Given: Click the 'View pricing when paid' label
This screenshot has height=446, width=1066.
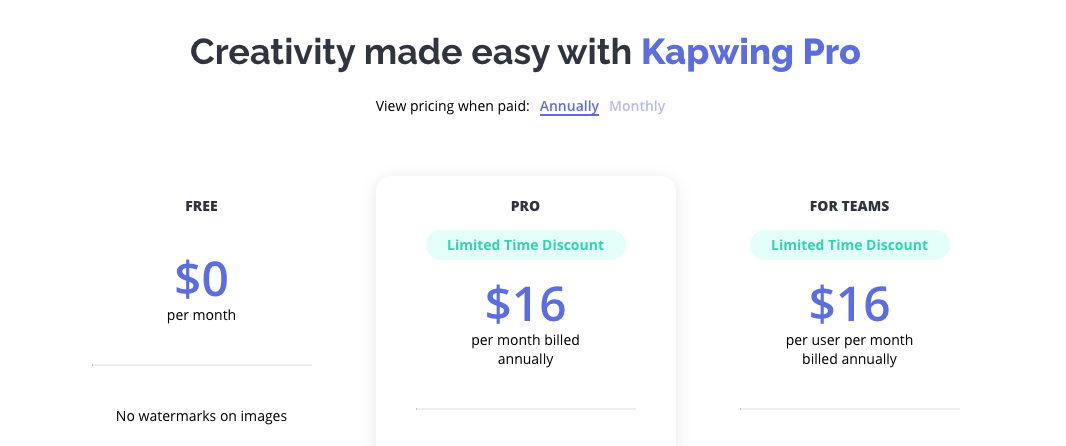Looking at the screenshot, I should pos(452,106).
